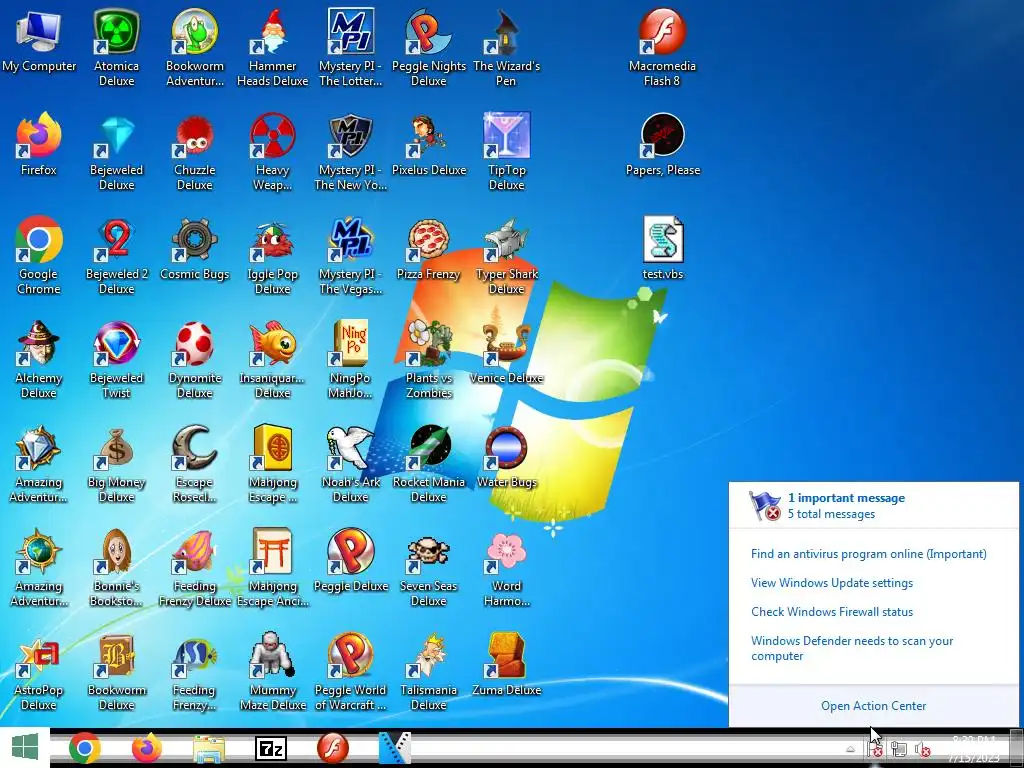Show hidden system tray icons arrow
Image resolution: width=1024 pixels, height=768 pixels.
coord(850,749)
